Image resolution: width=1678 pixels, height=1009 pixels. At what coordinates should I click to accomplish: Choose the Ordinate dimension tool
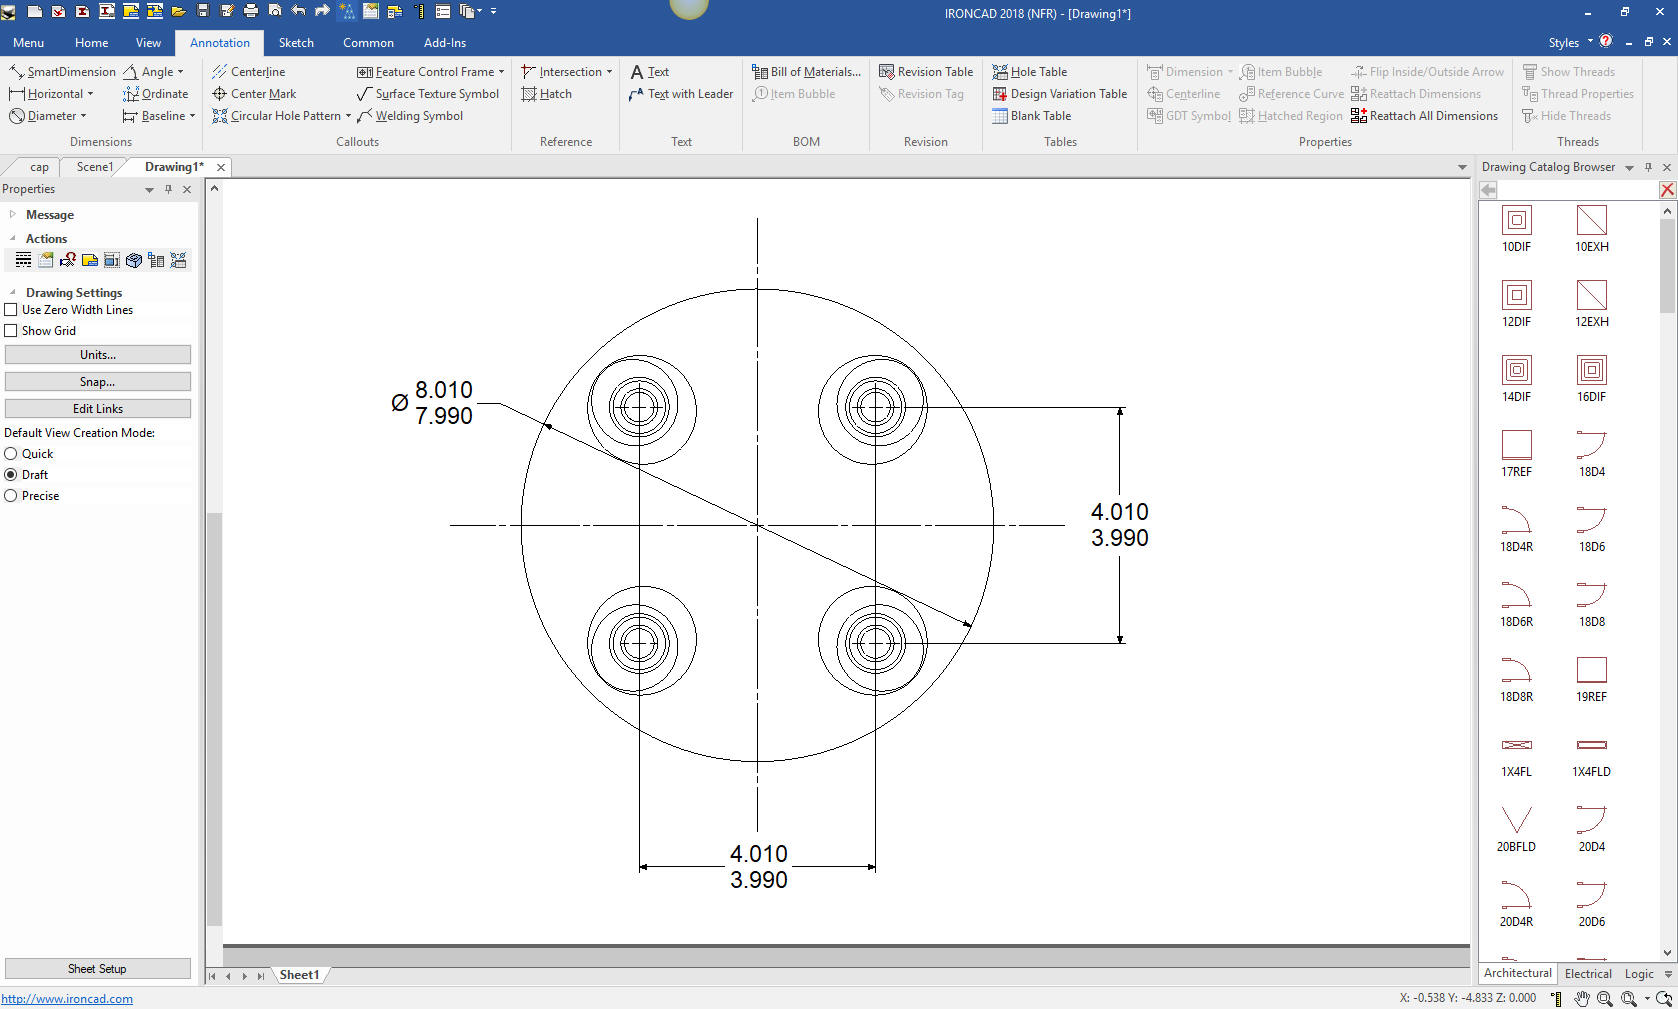click(x=155, y=94)
